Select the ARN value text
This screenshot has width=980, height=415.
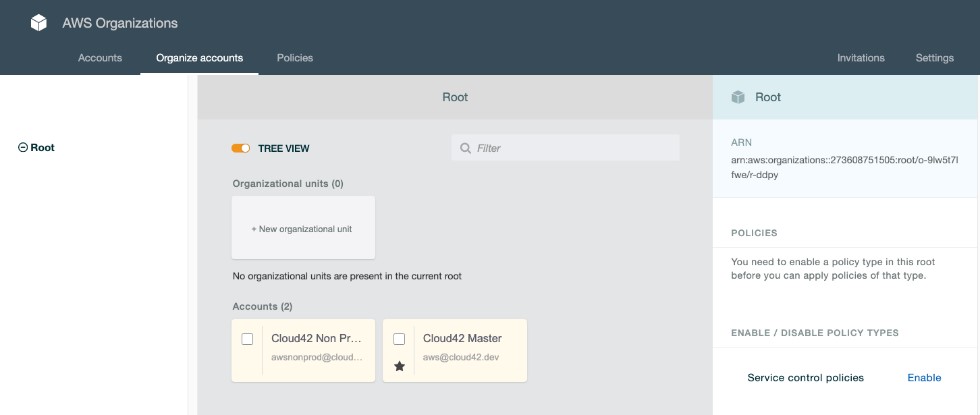coord(844,168)
